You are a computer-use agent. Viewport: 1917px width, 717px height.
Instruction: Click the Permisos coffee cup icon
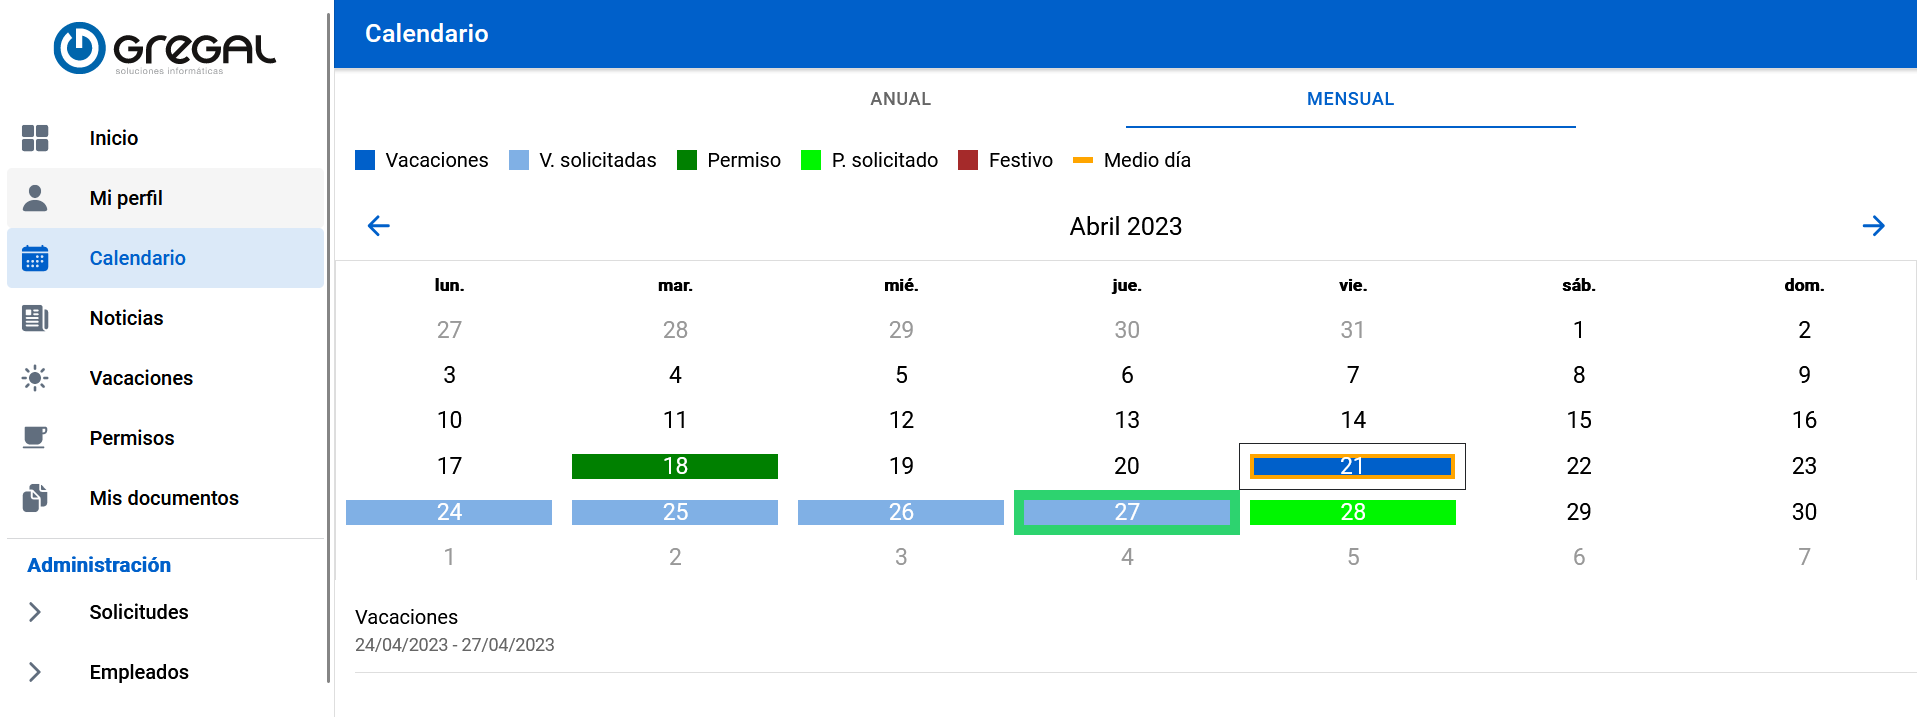[x=35, y=438]
